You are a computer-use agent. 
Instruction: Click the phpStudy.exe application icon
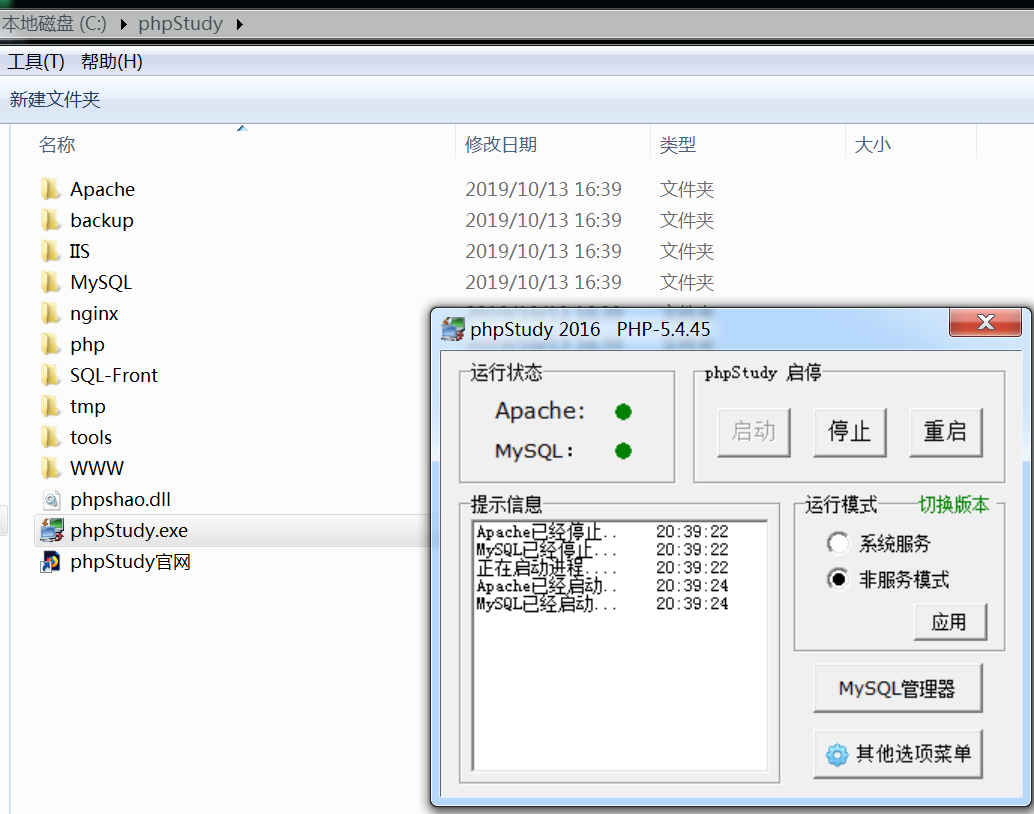(51, 530)
